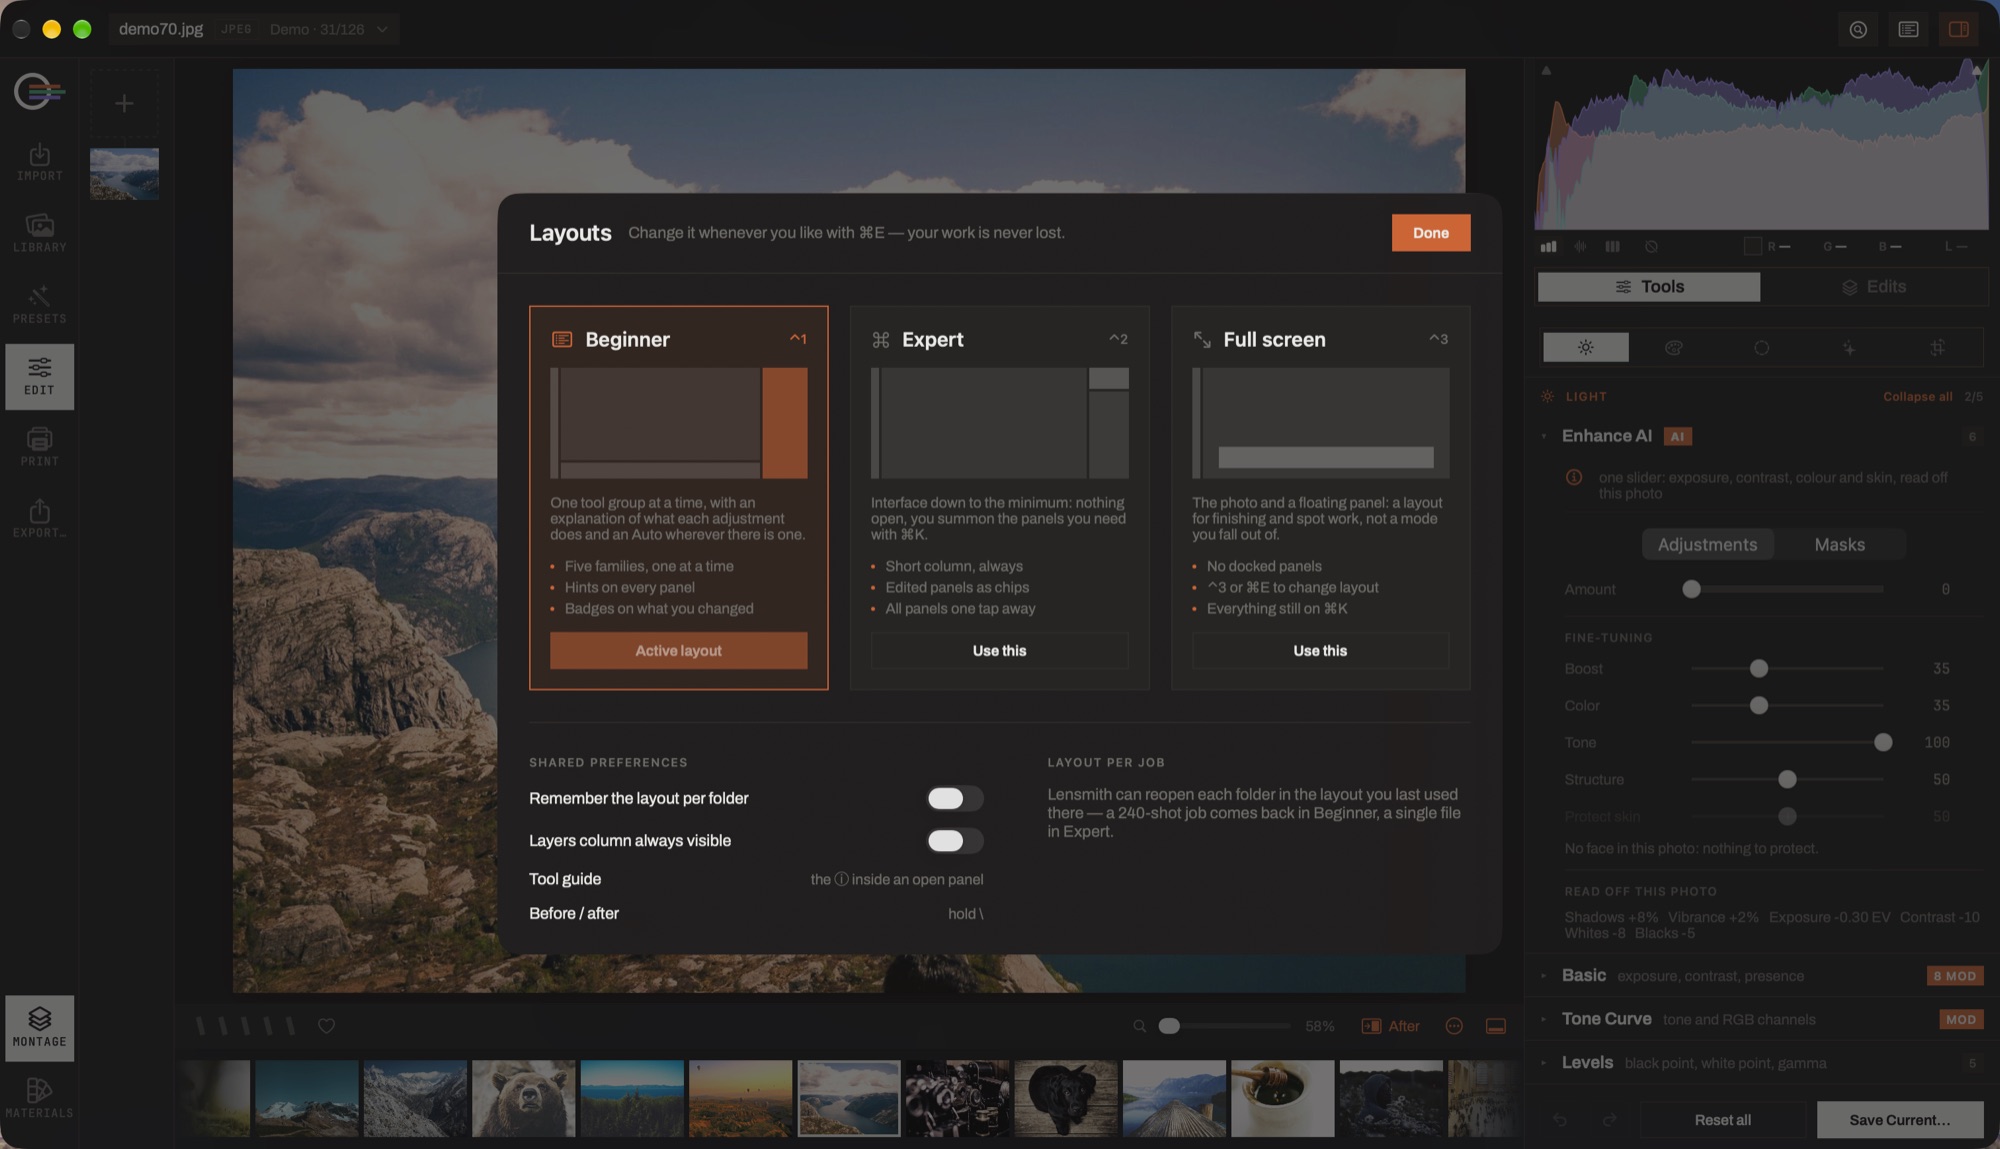Open the Montage module
Viewport: 2000px width, 1149px height.
39,1028
